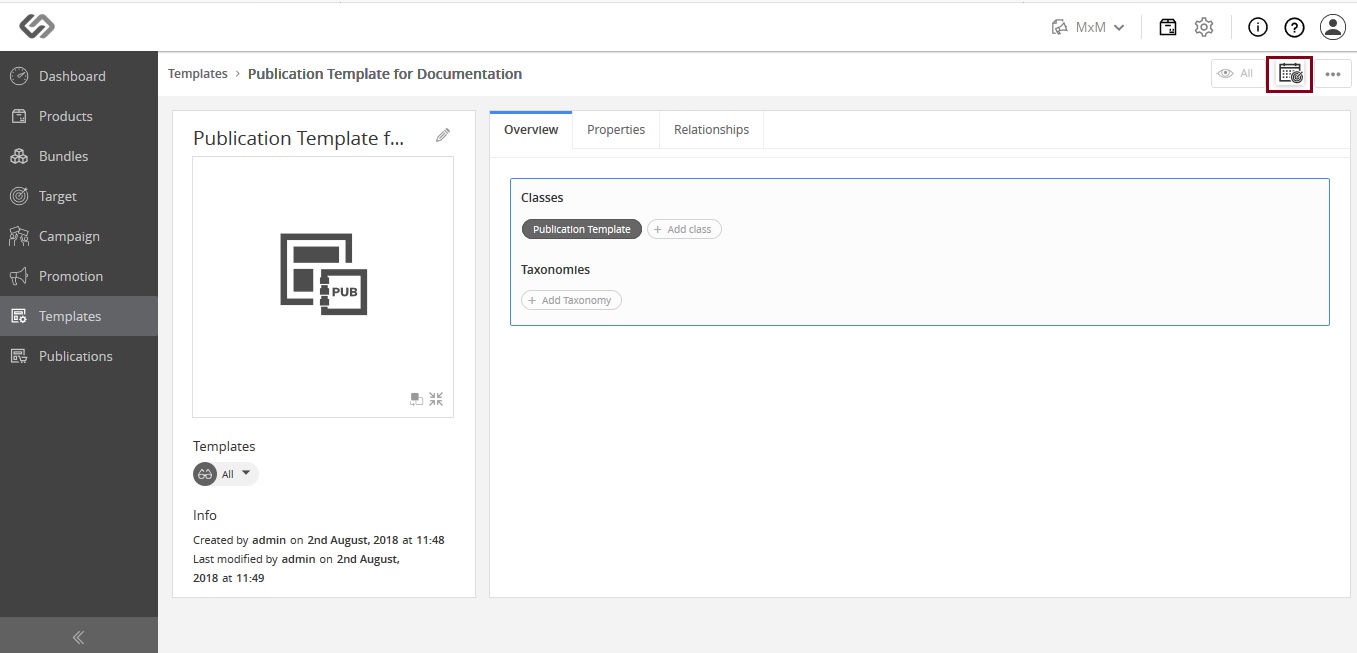The width and height of the screenshot is (1357, 653).
Task: Switch to the Properties tab
Action: [x=616, y=130]
